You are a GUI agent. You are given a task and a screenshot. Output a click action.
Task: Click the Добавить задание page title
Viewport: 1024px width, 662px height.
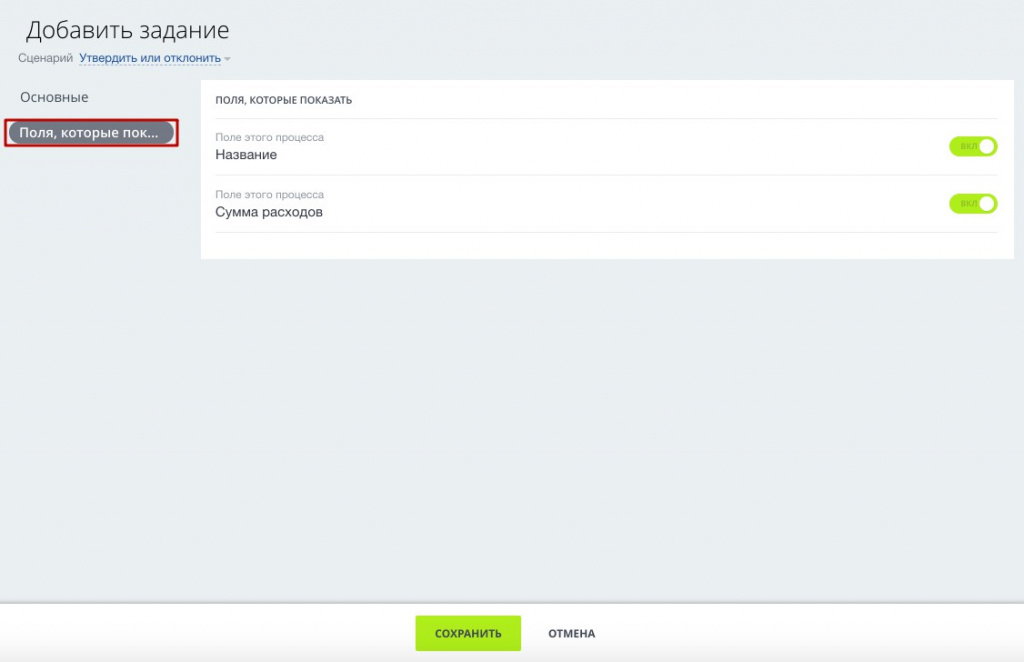point(127,30)
